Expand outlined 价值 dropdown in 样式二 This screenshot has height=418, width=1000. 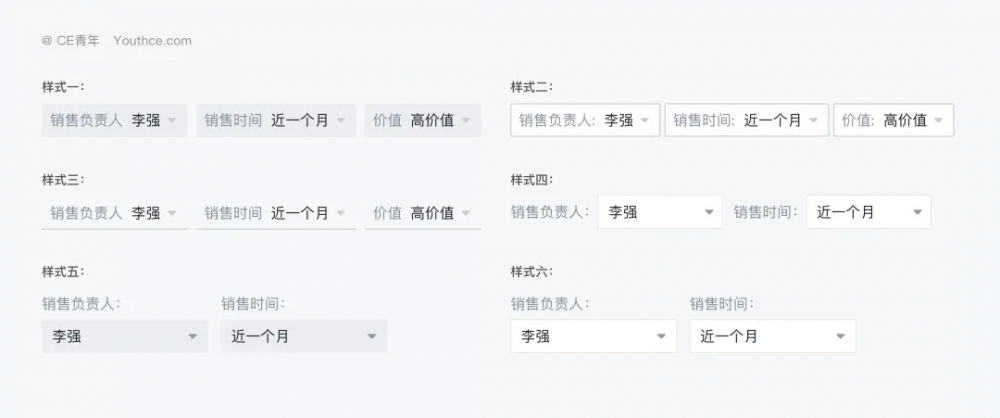(x=893, y=120)
